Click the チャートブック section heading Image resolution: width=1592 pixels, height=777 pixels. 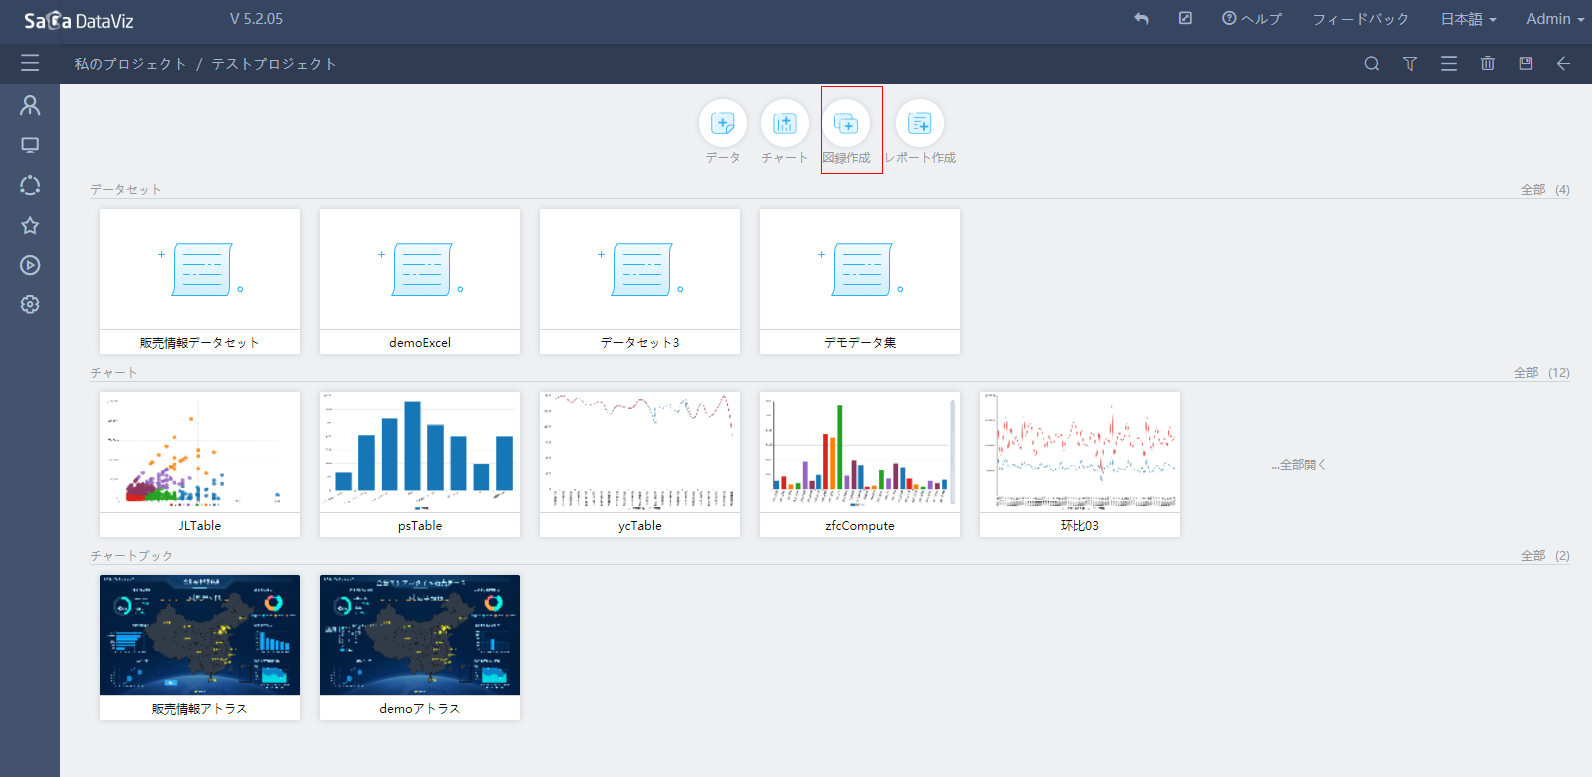tap(132, 556)
